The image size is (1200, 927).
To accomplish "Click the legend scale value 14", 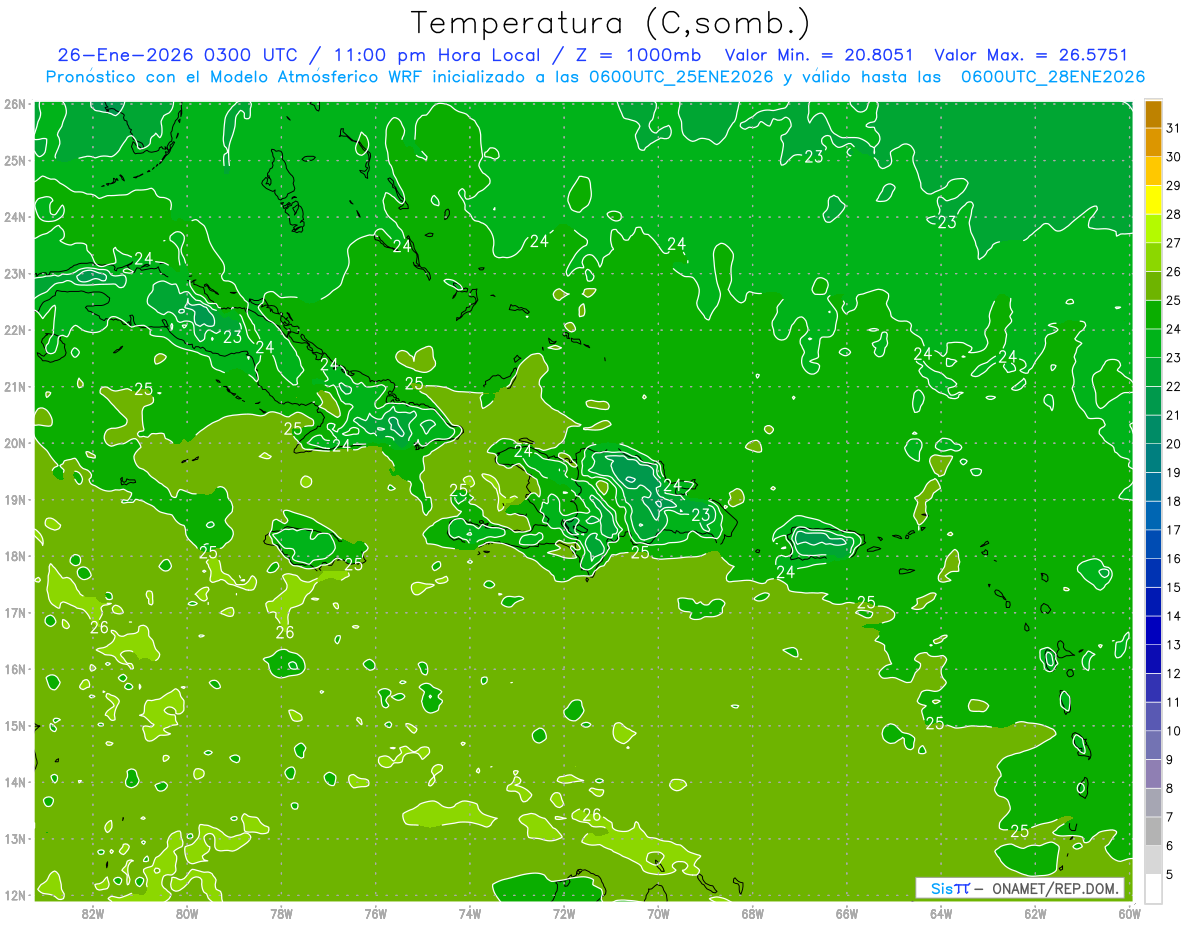I will pyautogui.click(x=1174, y=616).
